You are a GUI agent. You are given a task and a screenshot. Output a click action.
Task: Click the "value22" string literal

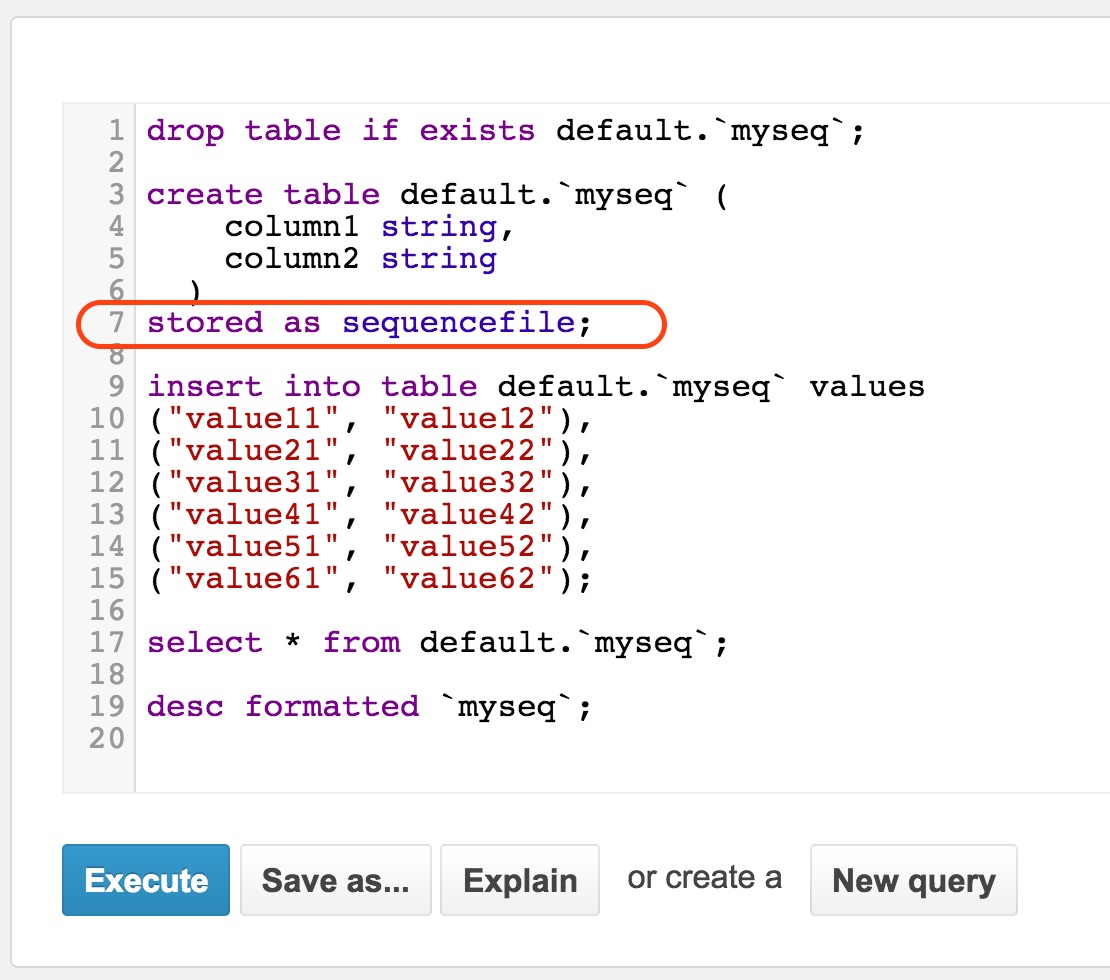(468, 451)
